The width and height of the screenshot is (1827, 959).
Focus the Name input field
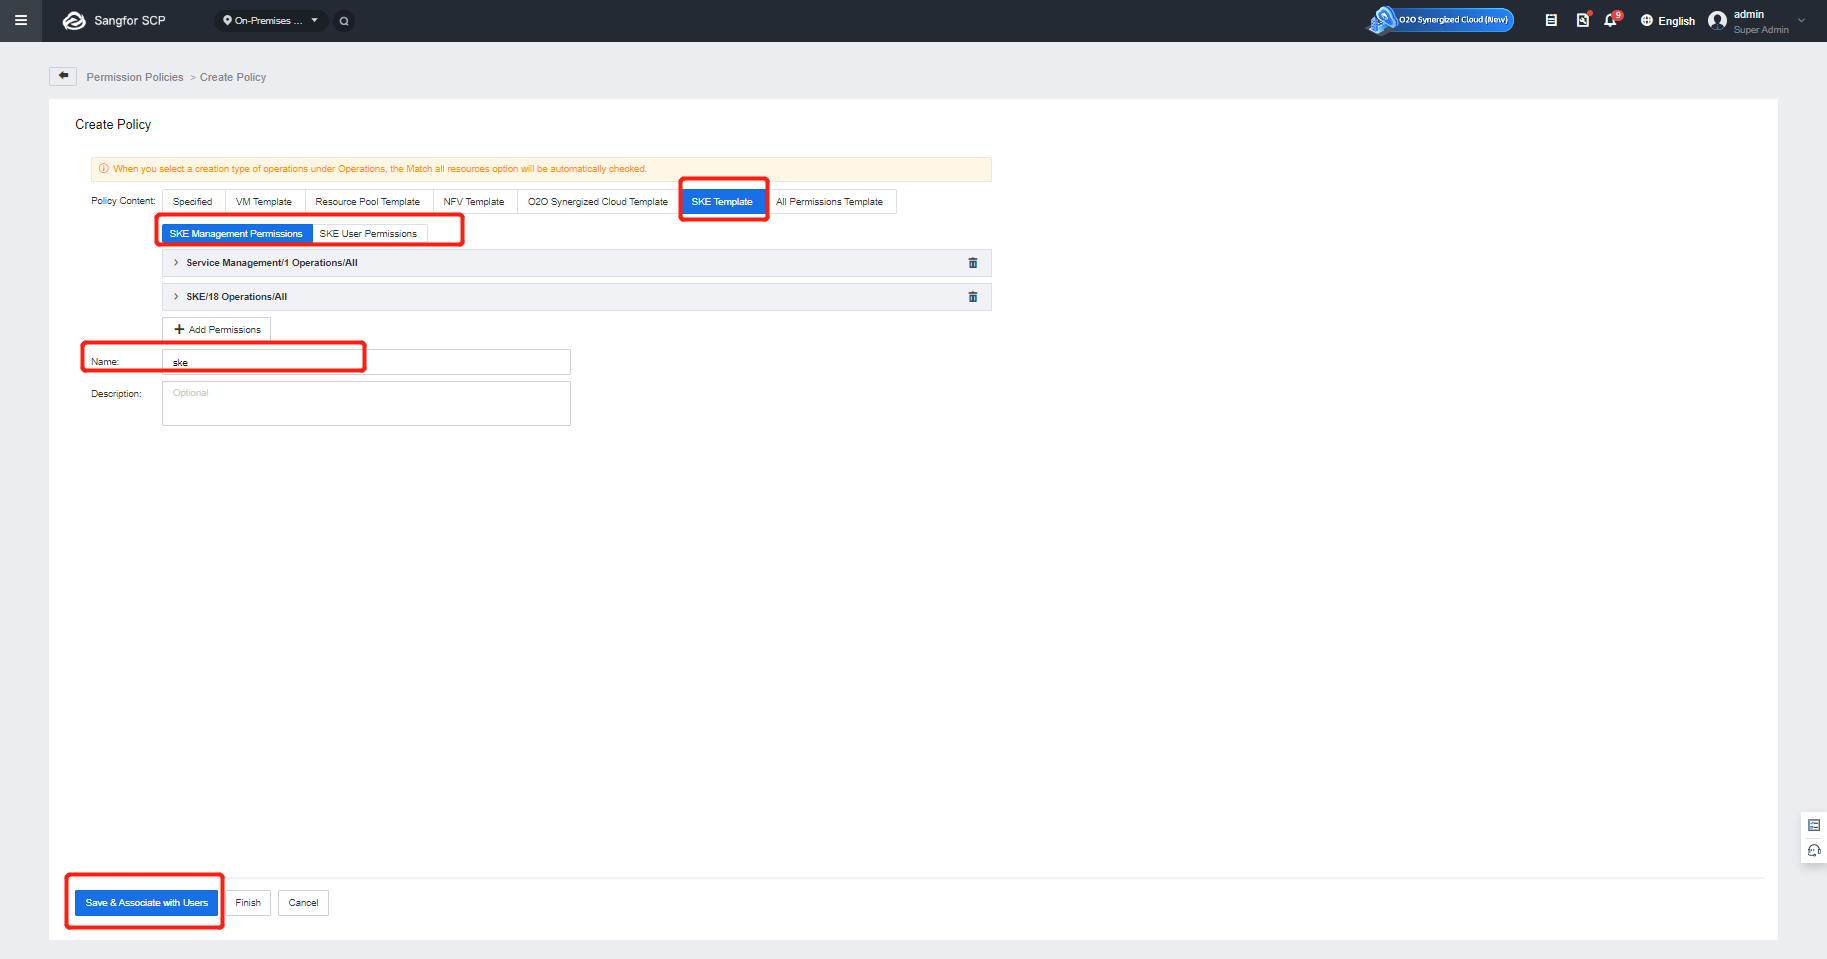(x=366, y=362)
